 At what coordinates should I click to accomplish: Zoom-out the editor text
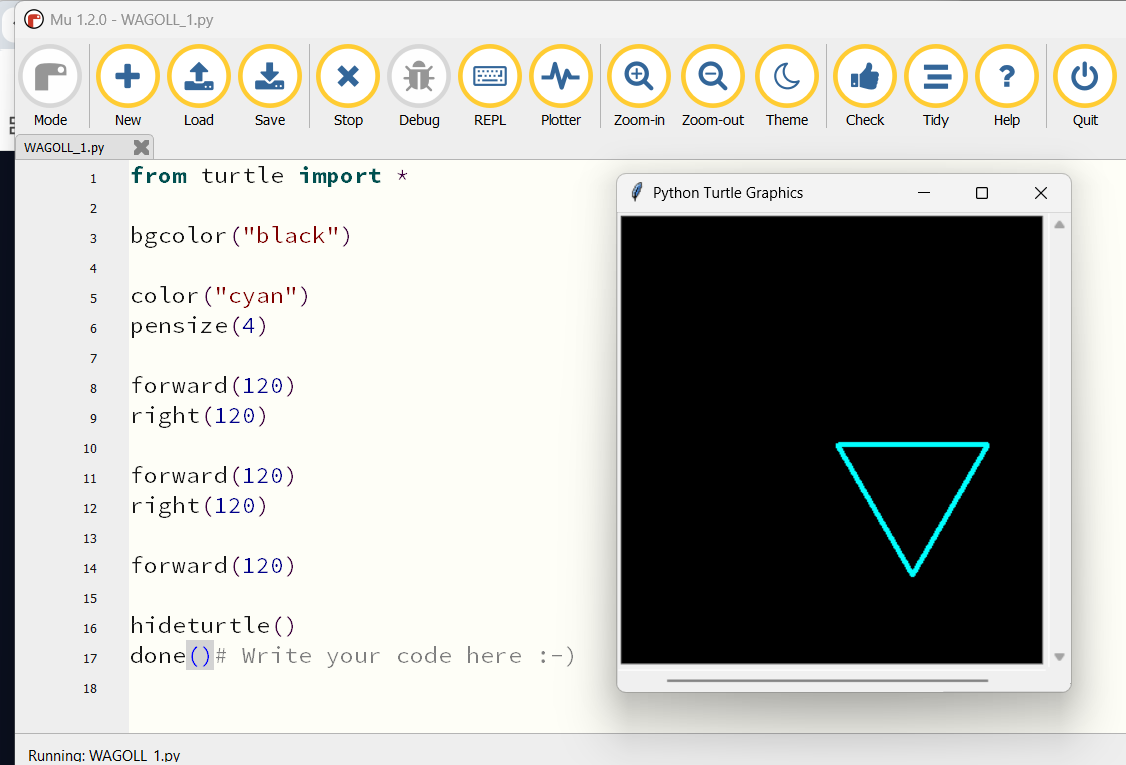pos(713,86)
